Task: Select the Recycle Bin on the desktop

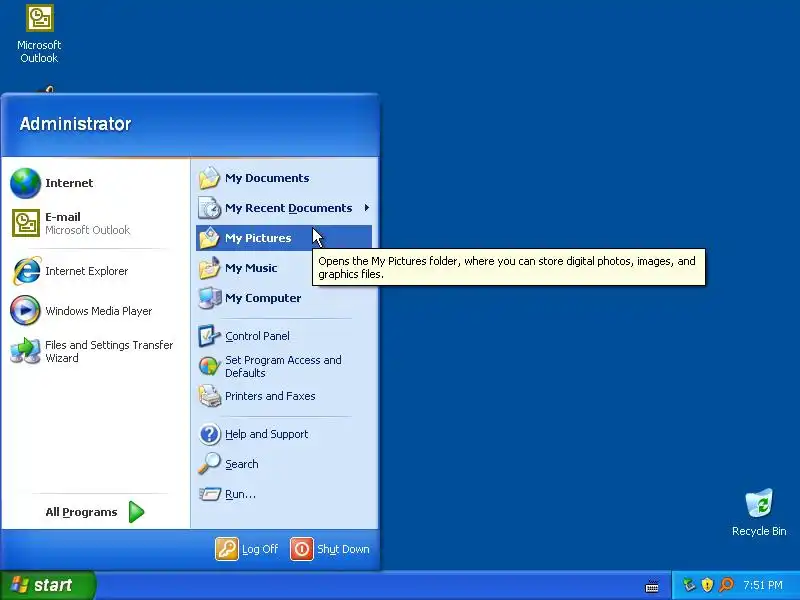Action: (x=759, y=512)
